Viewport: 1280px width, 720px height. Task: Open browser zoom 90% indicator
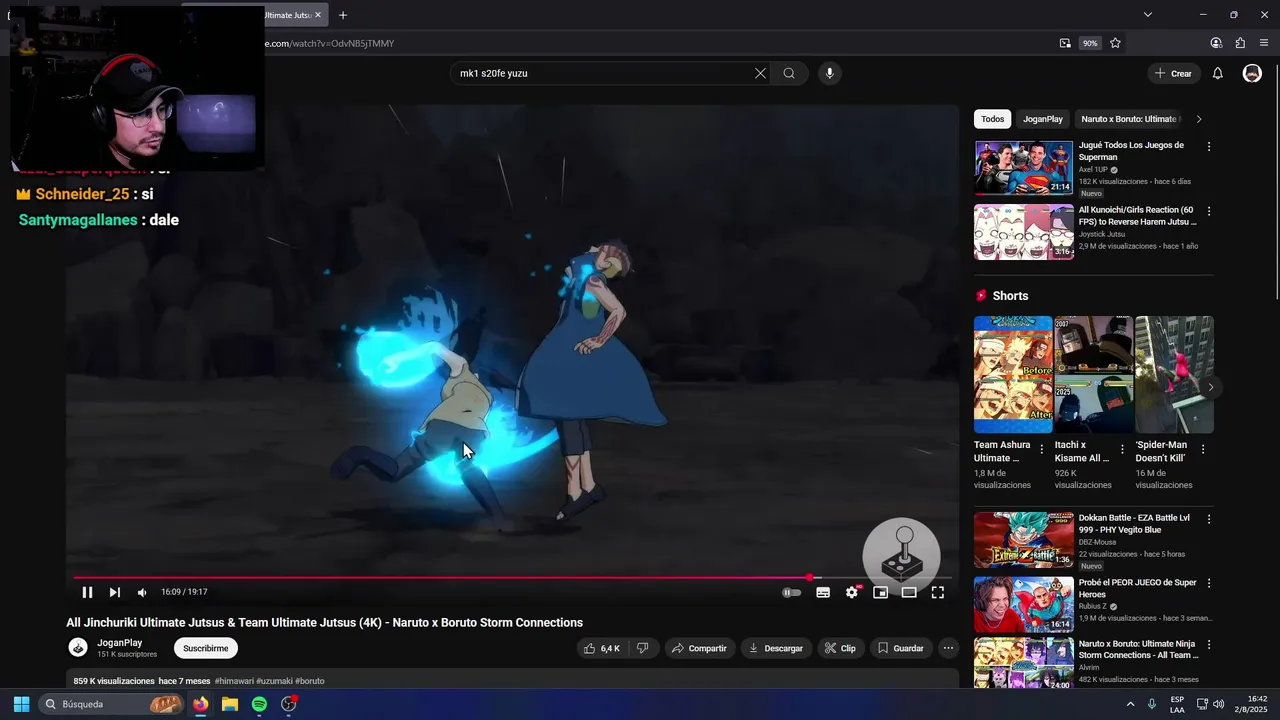1090,43
